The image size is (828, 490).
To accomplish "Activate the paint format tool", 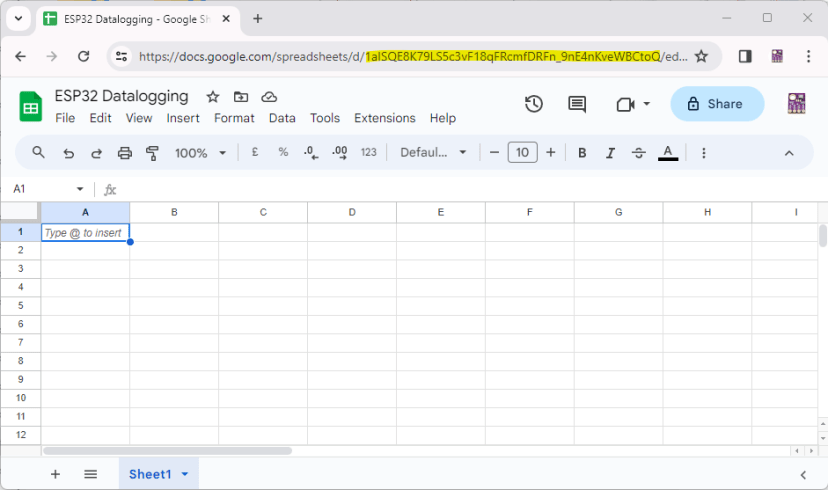I will pyautogui.click(x=153, y=153).
